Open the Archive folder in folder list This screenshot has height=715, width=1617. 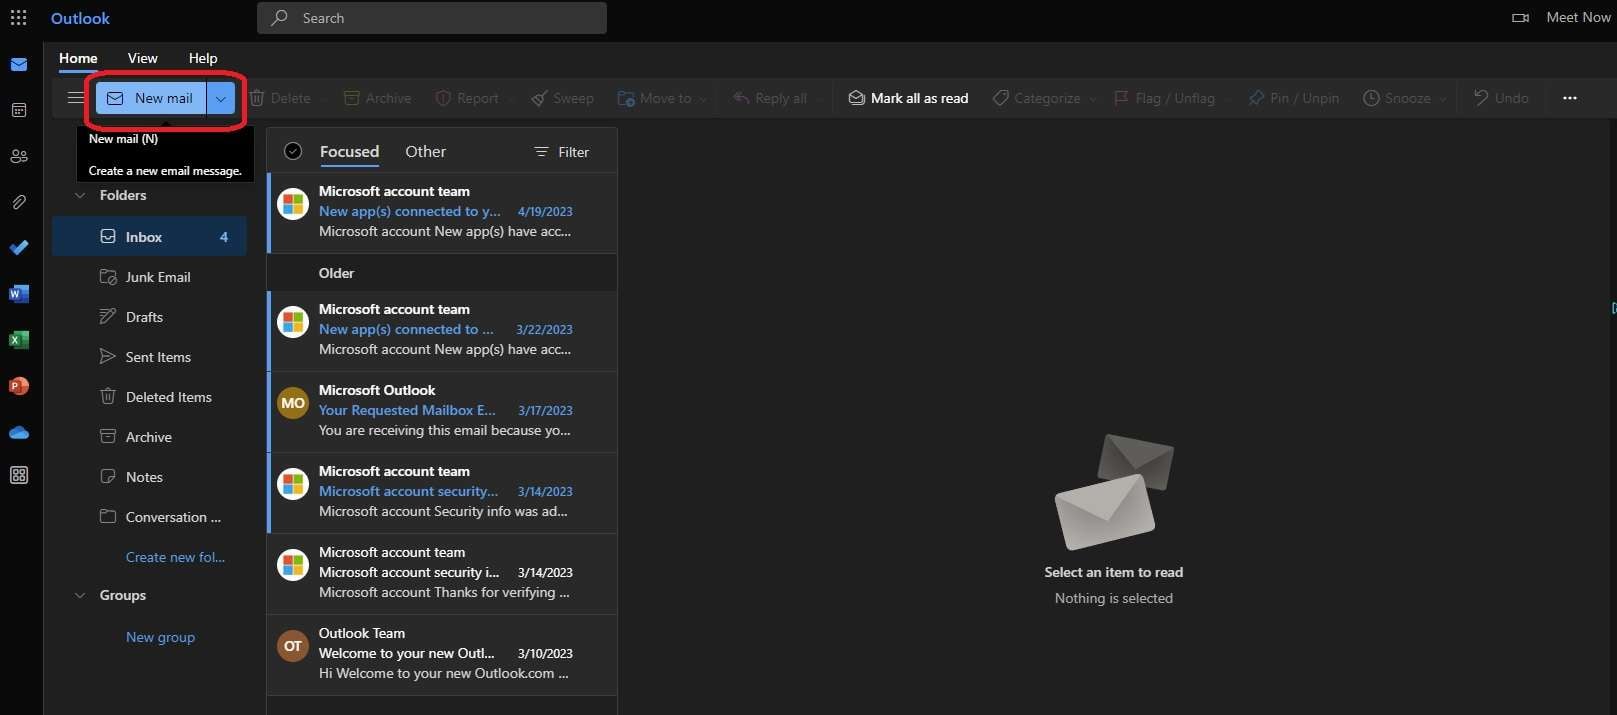coord(149,437)
